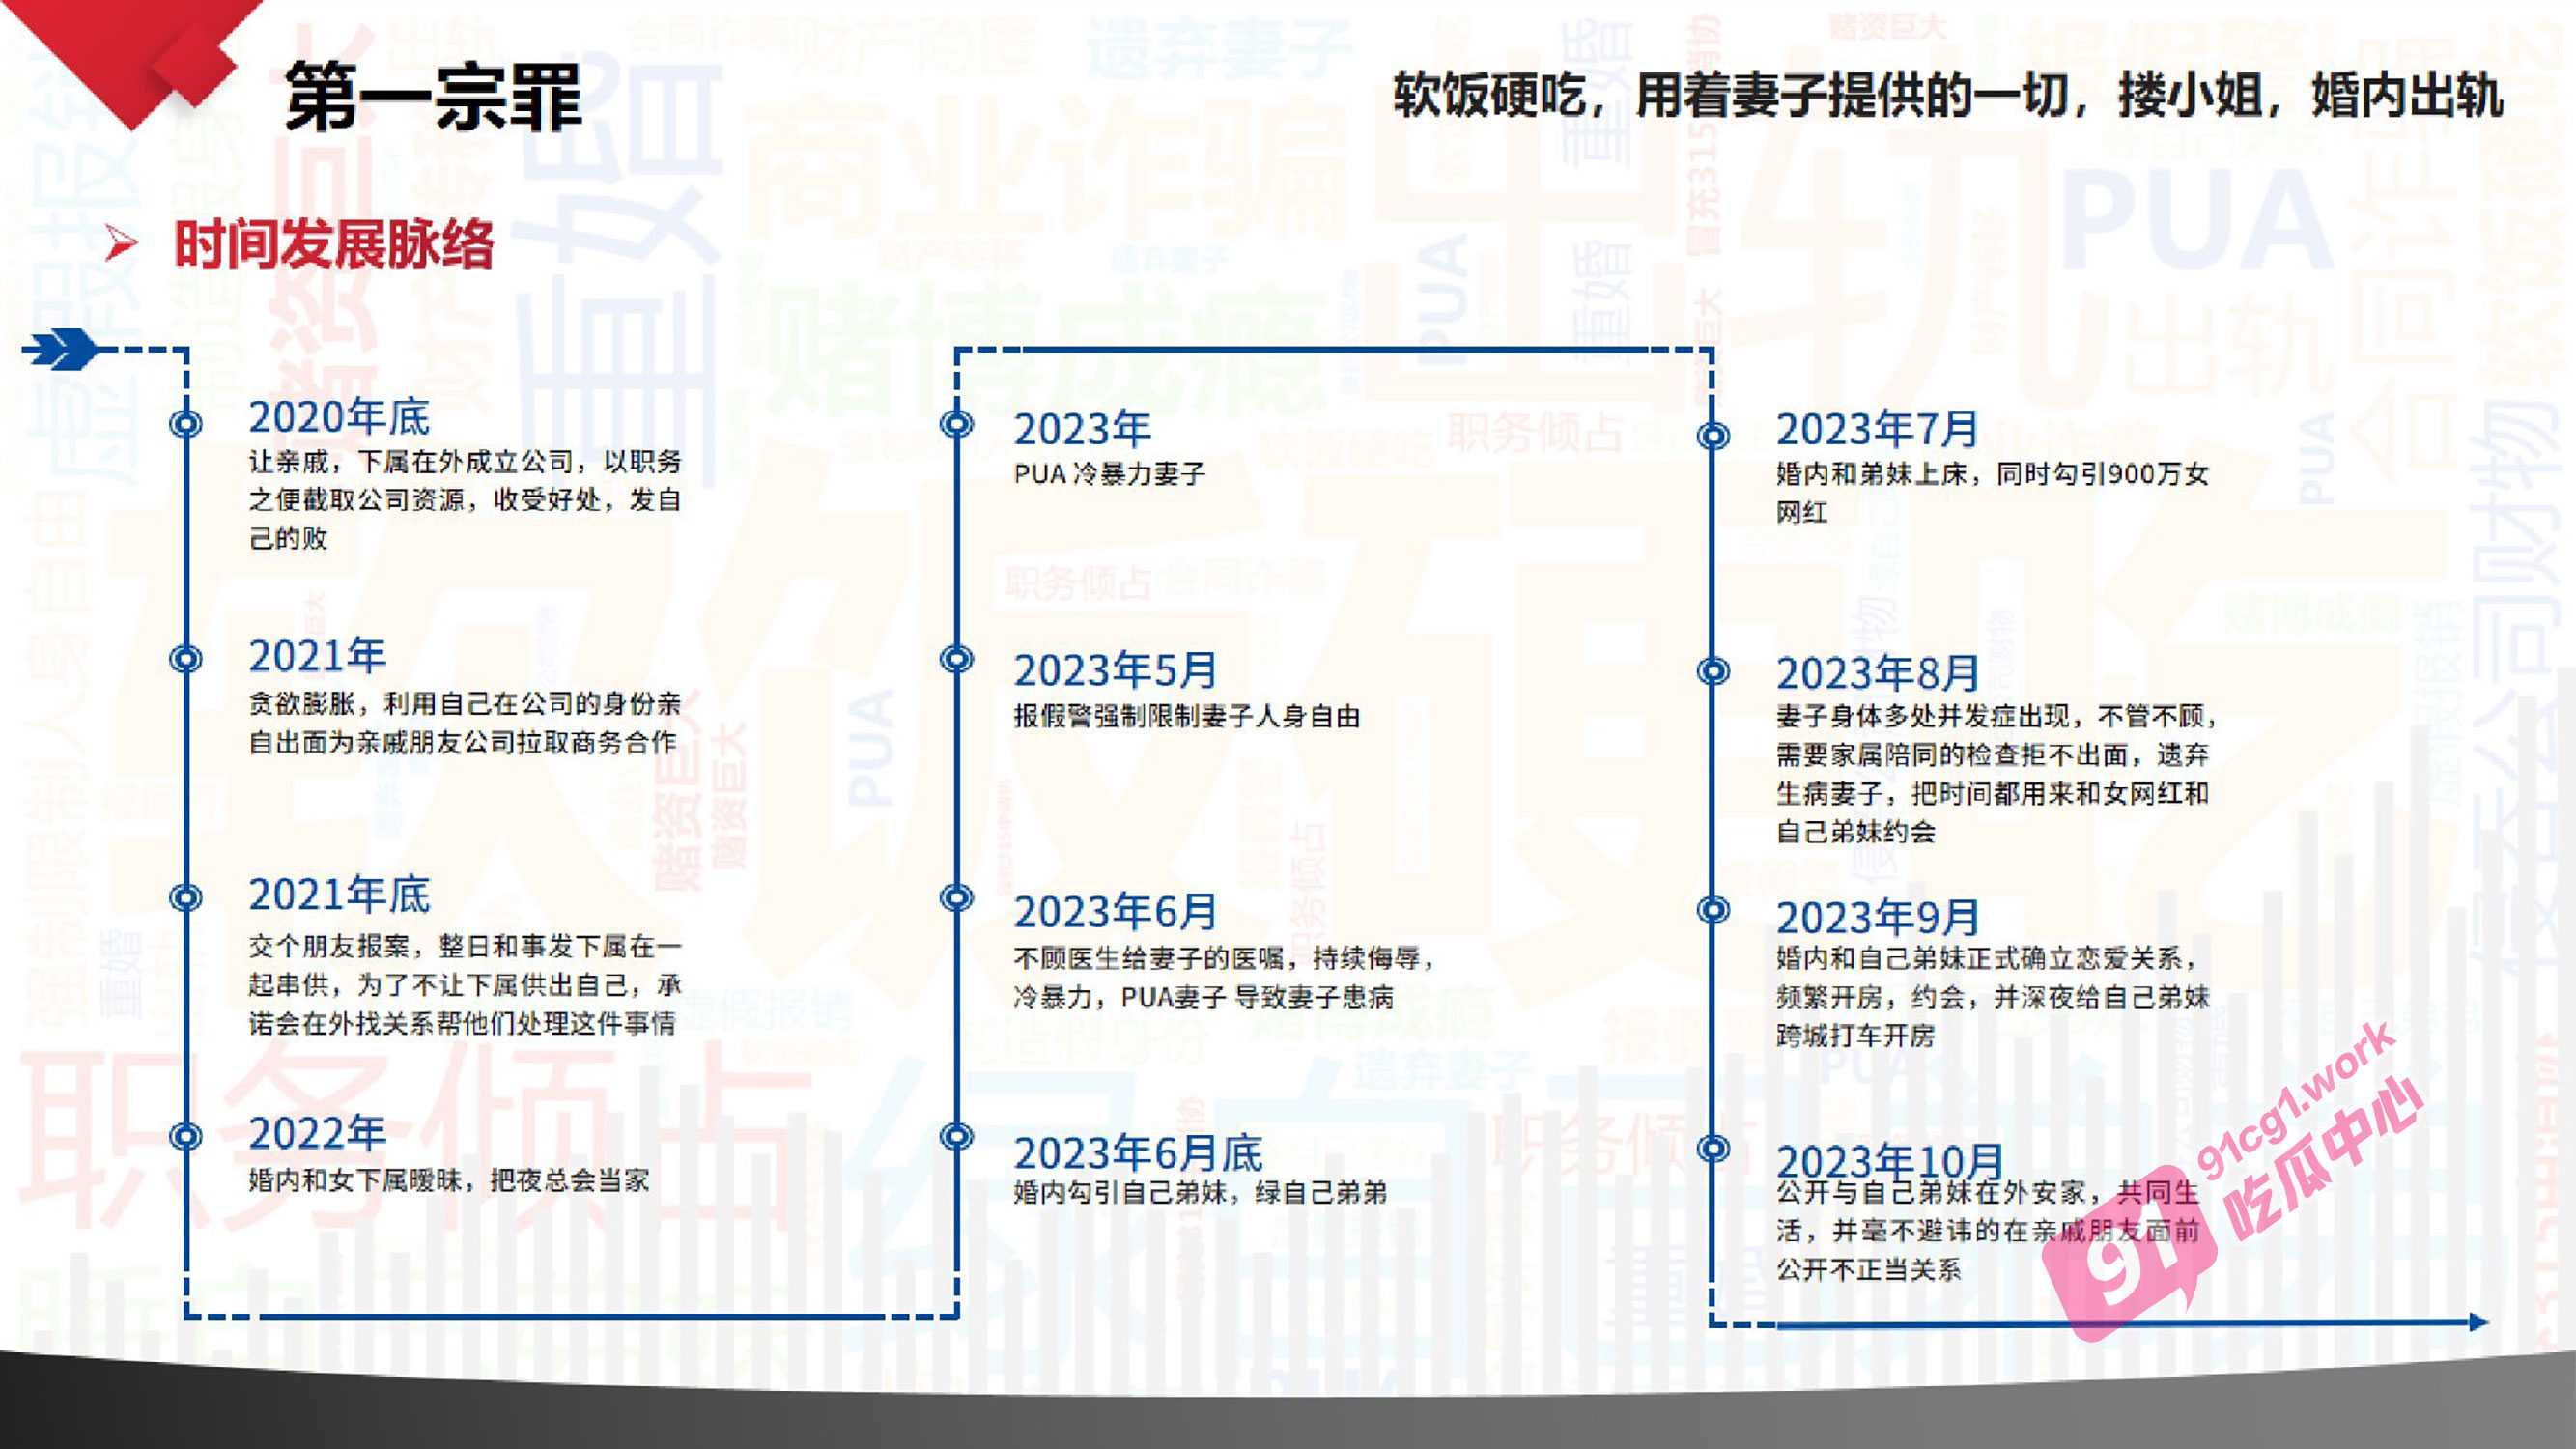This screenshot has width=2576, height=1449.
Task: Select the timeline dot next to 2021年 heading
Action: click(x=186, y=659)
